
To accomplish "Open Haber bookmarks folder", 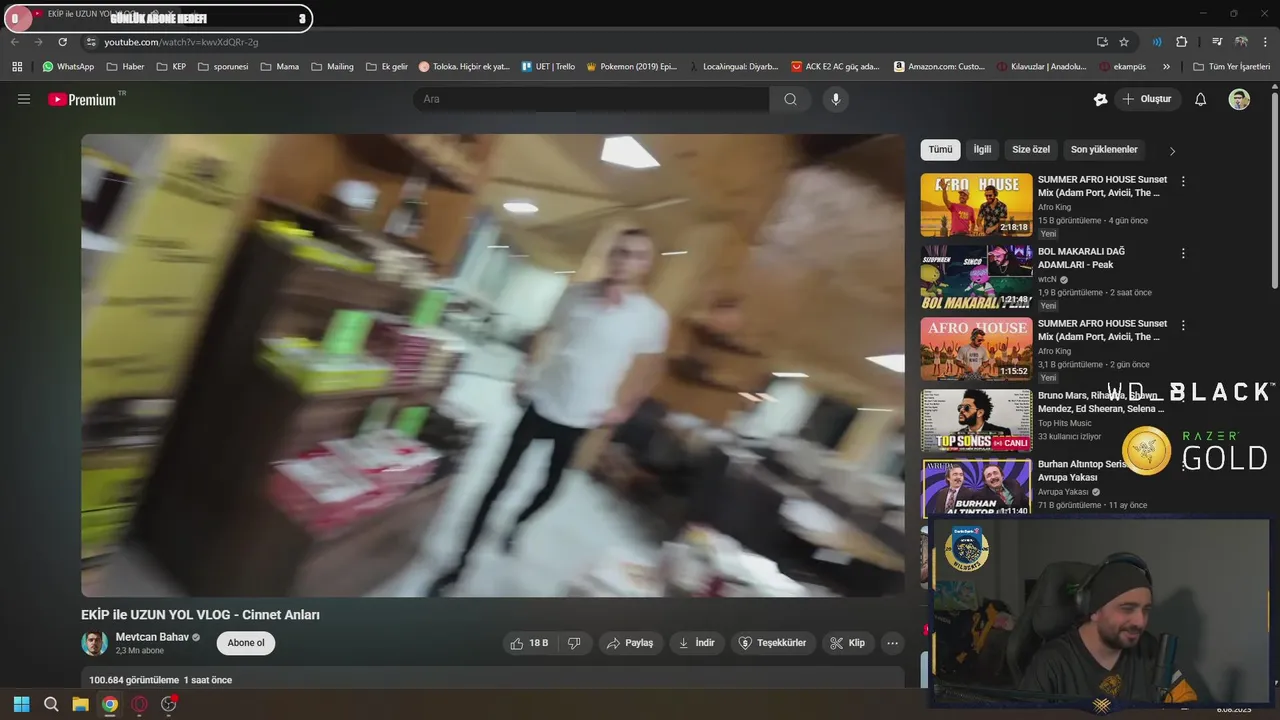I will coord(125,67).
